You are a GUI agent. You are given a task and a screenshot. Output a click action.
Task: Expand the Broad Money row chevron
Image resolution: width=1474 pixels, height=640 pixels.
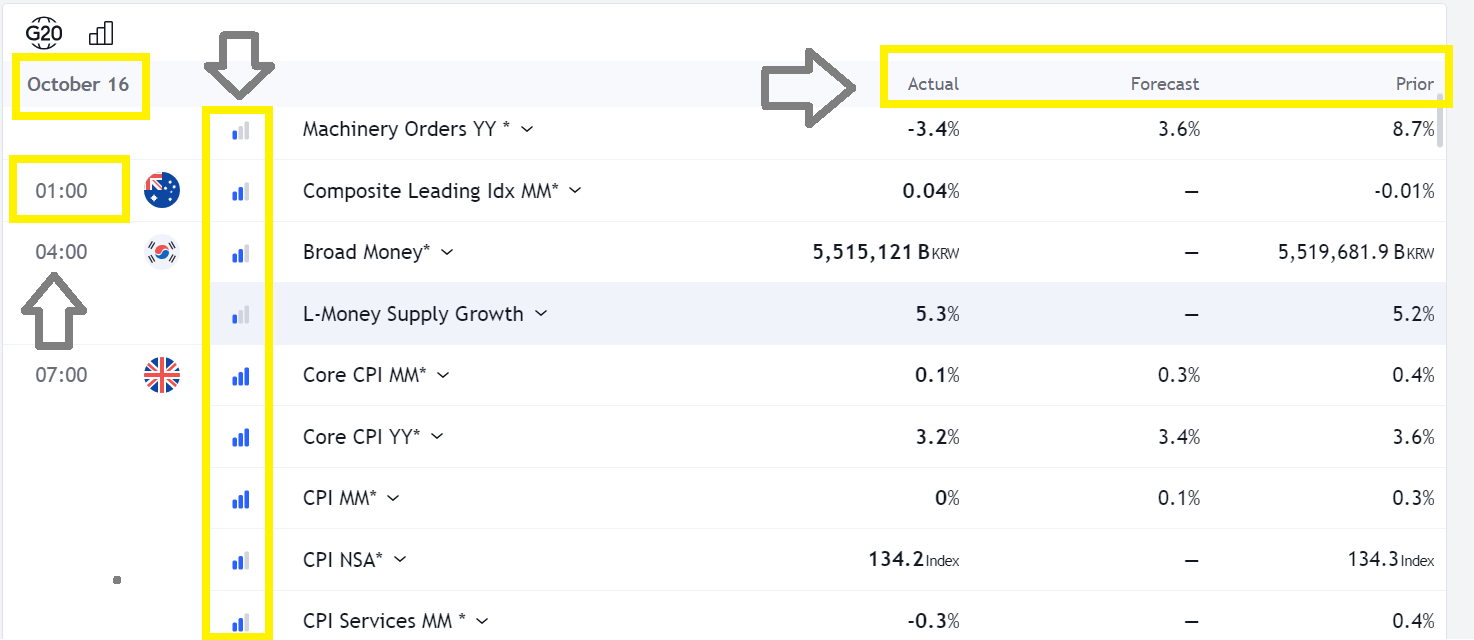[x=447, y=252]
